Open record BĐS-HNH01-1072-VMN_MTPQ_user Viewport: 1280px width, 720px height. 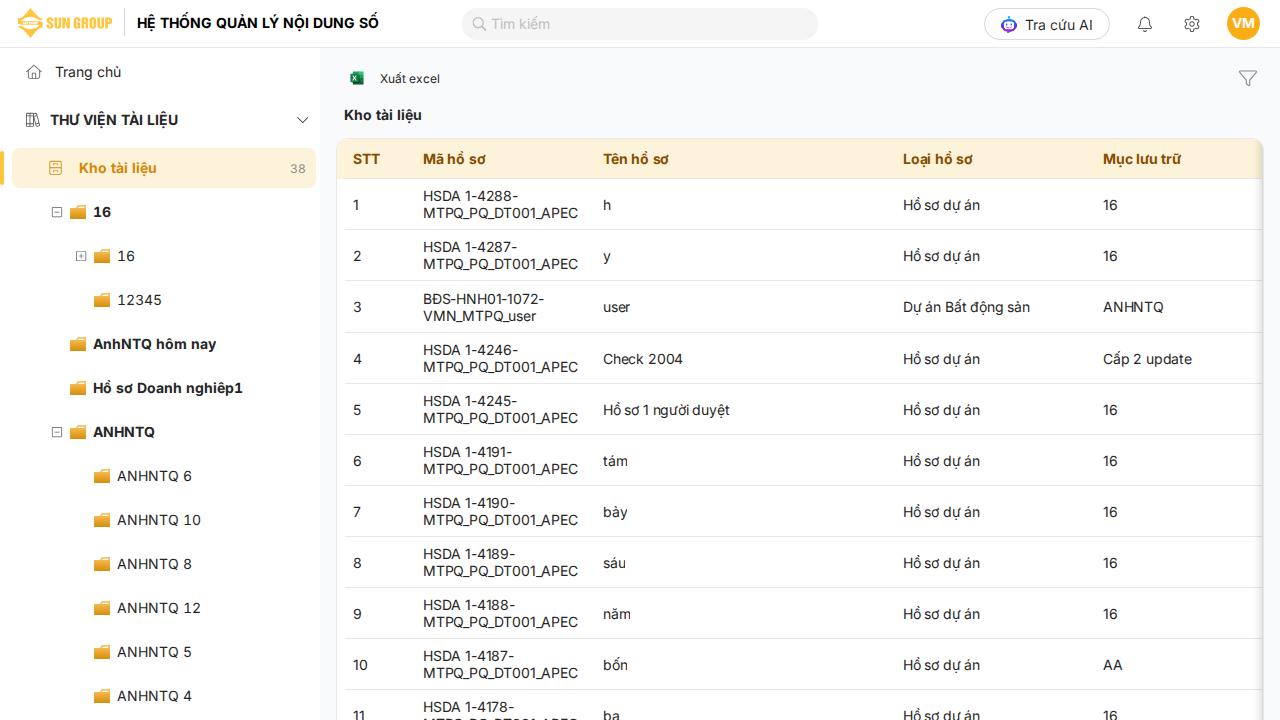point(484,307)
